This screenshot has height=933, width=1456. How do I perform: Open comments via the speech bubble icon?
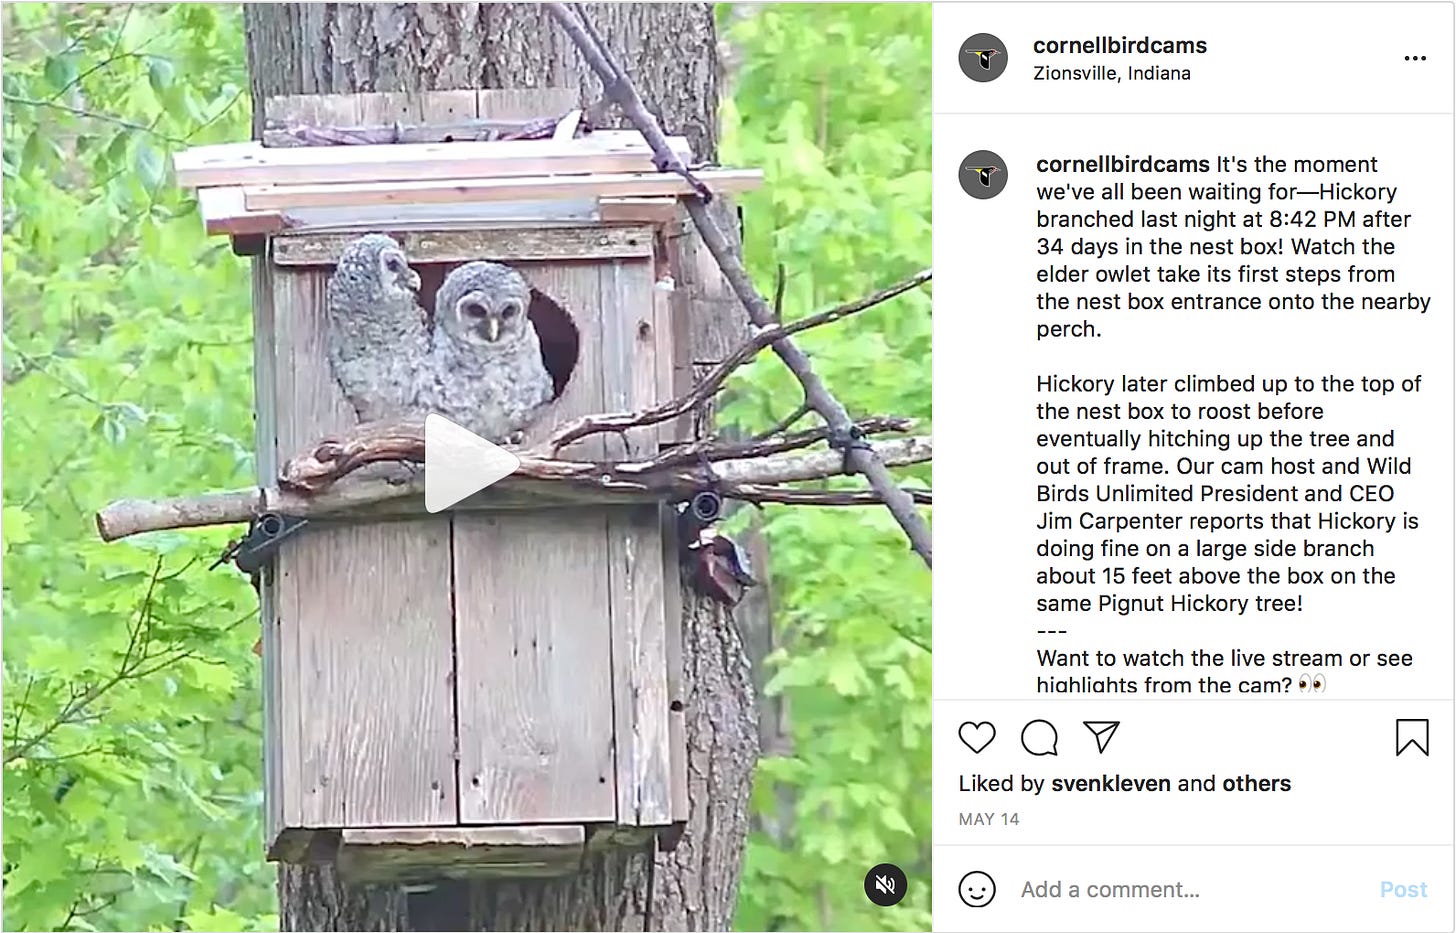click(1039, 738)
